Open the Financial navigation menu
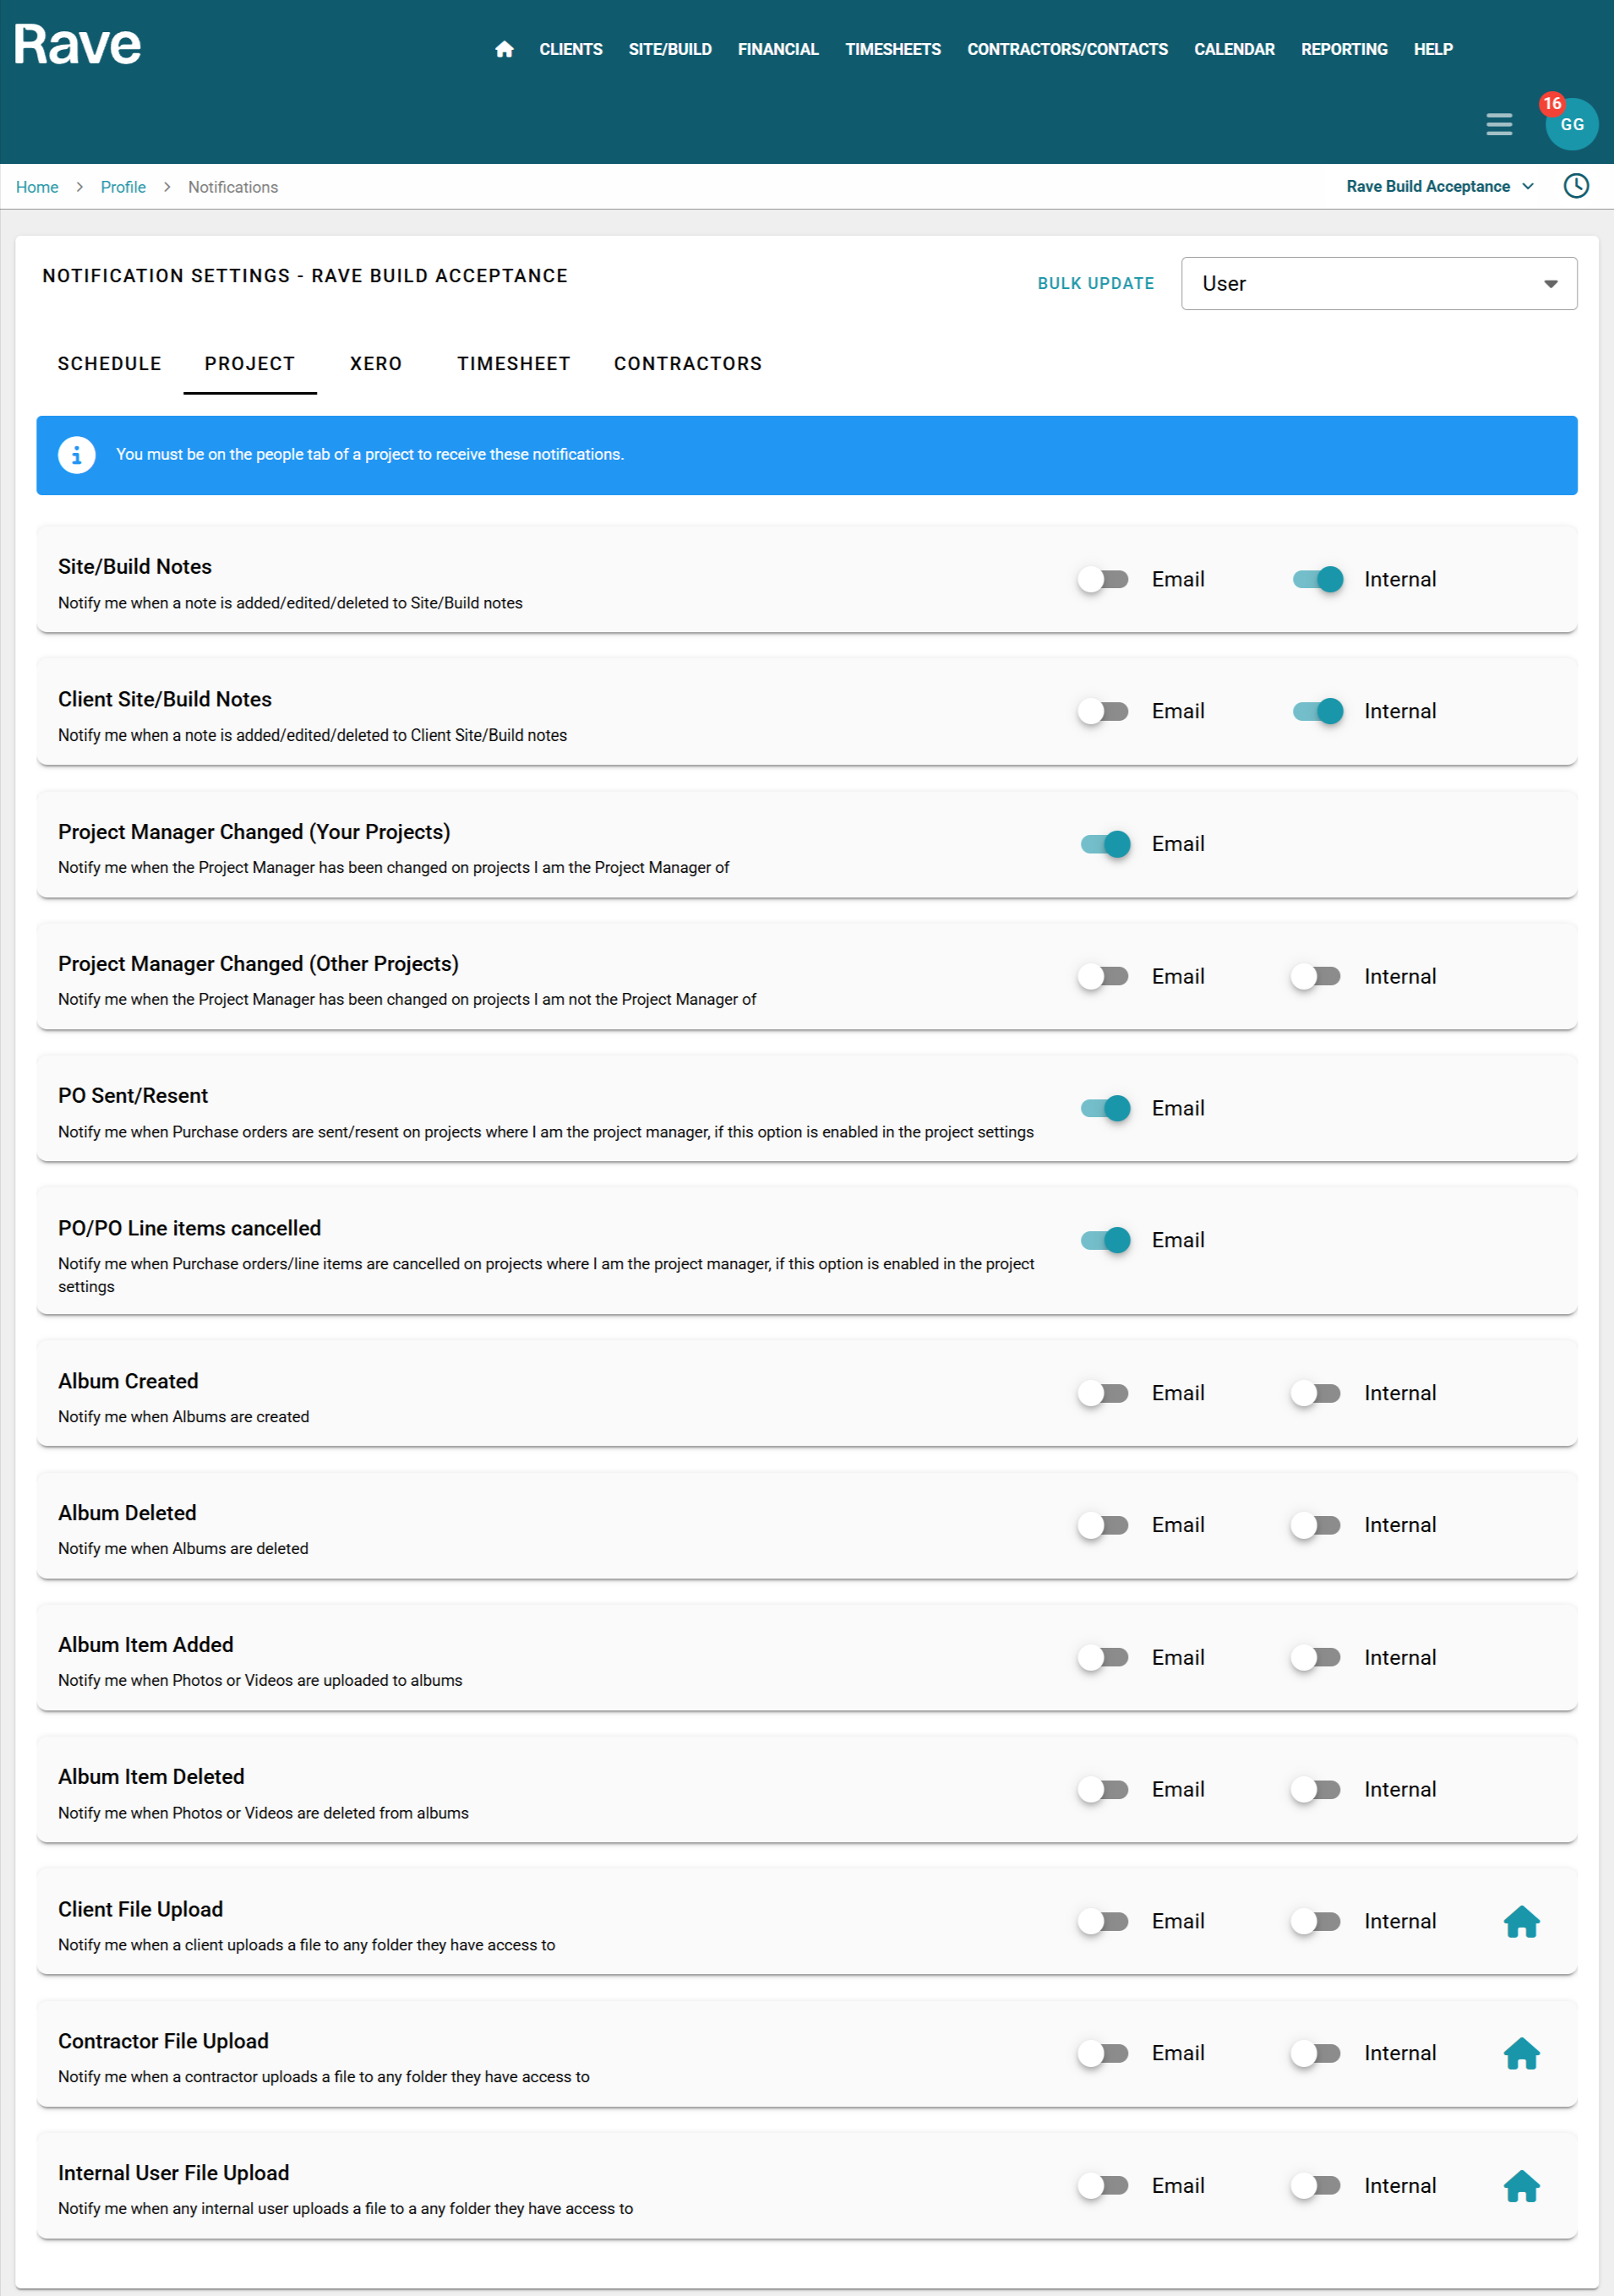The width and height of the screenshot is (1614, 2296). click(x=777, y=49)
